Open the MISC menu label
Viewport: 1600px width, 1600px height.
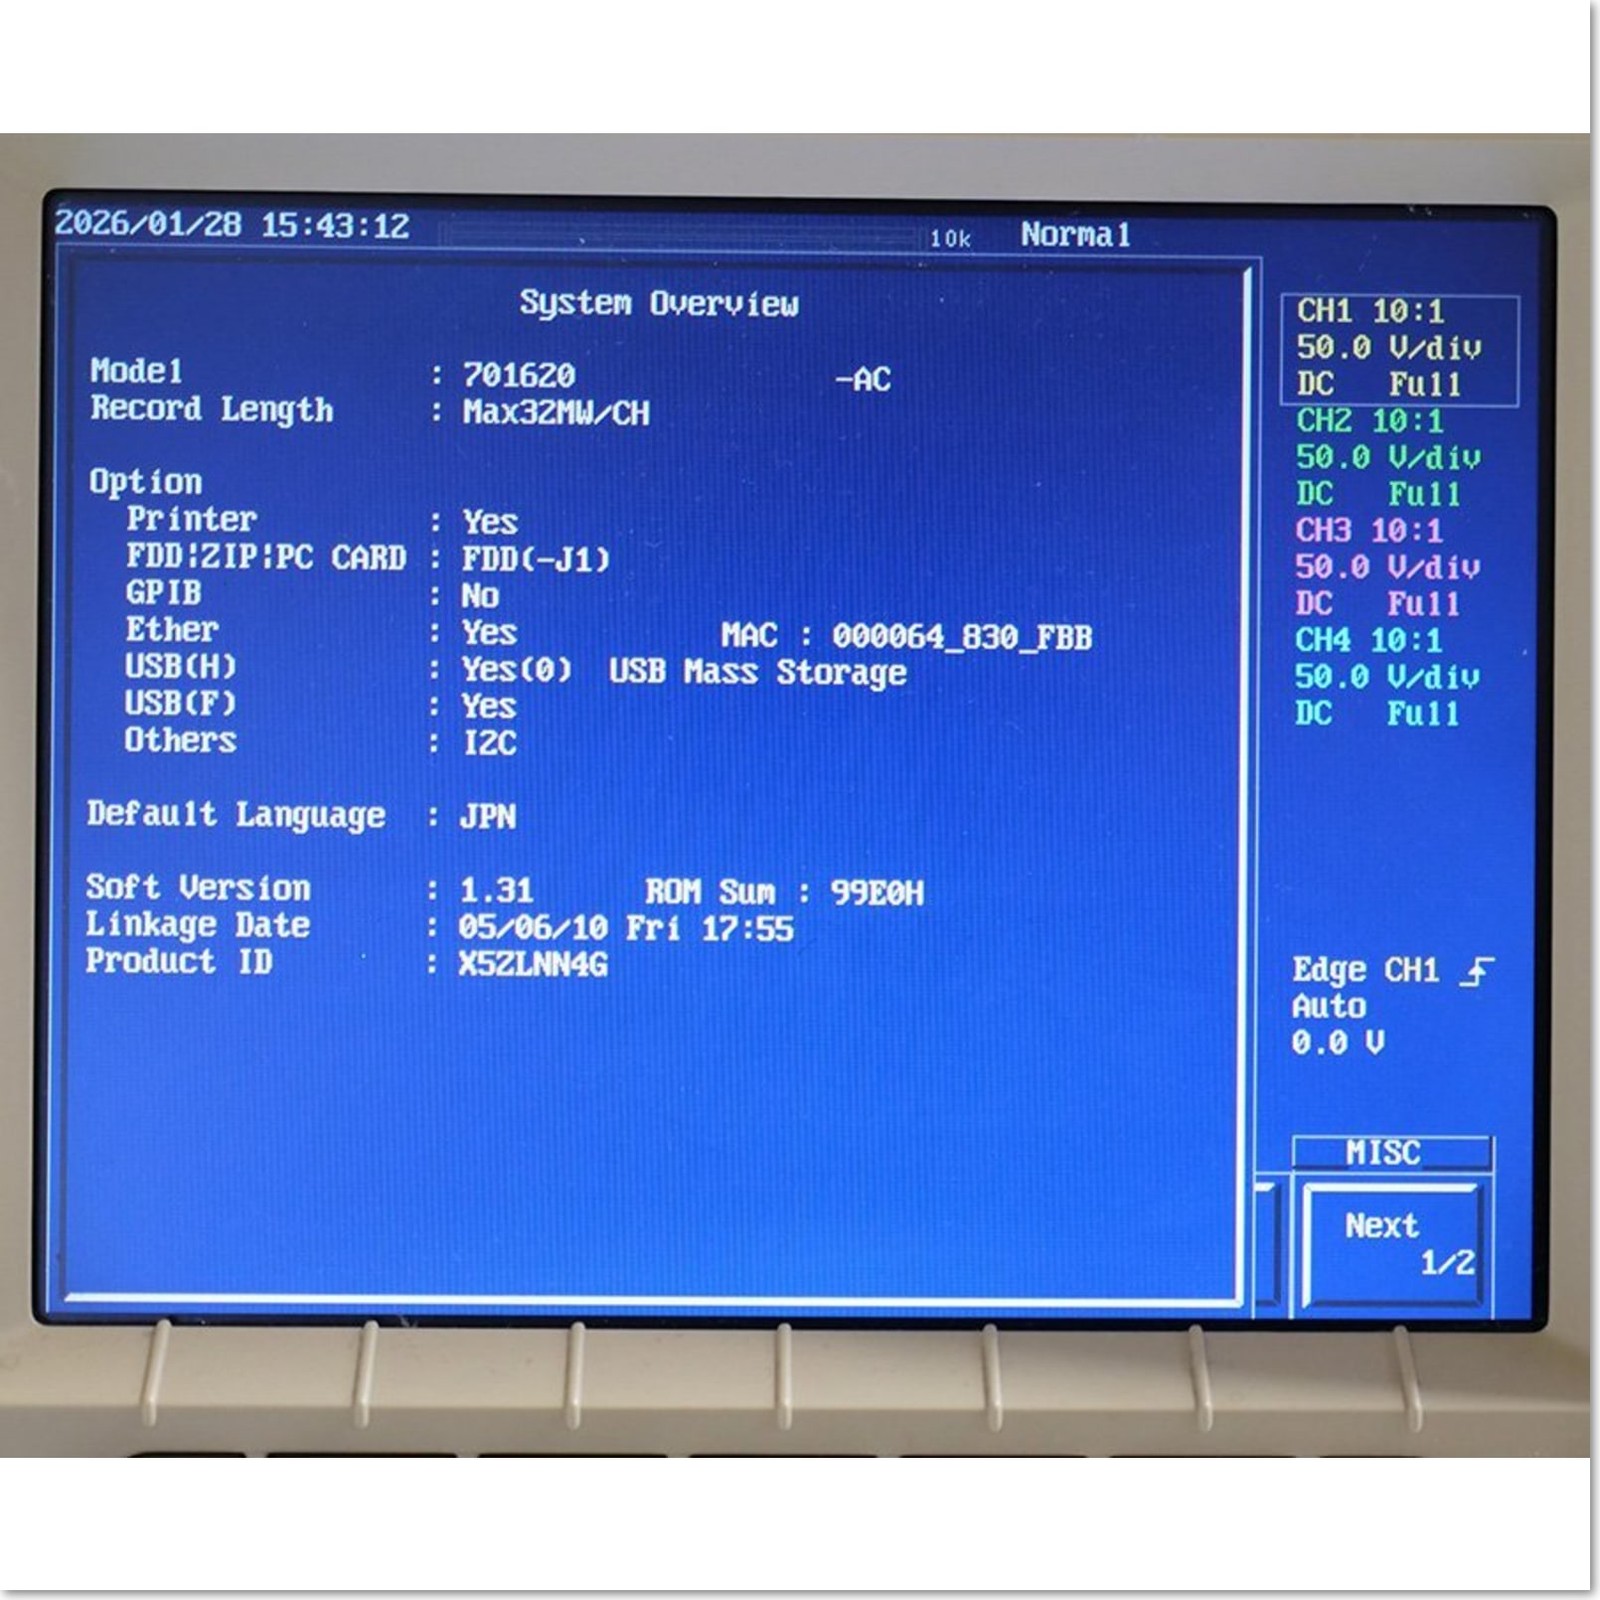(1391, 1152)
